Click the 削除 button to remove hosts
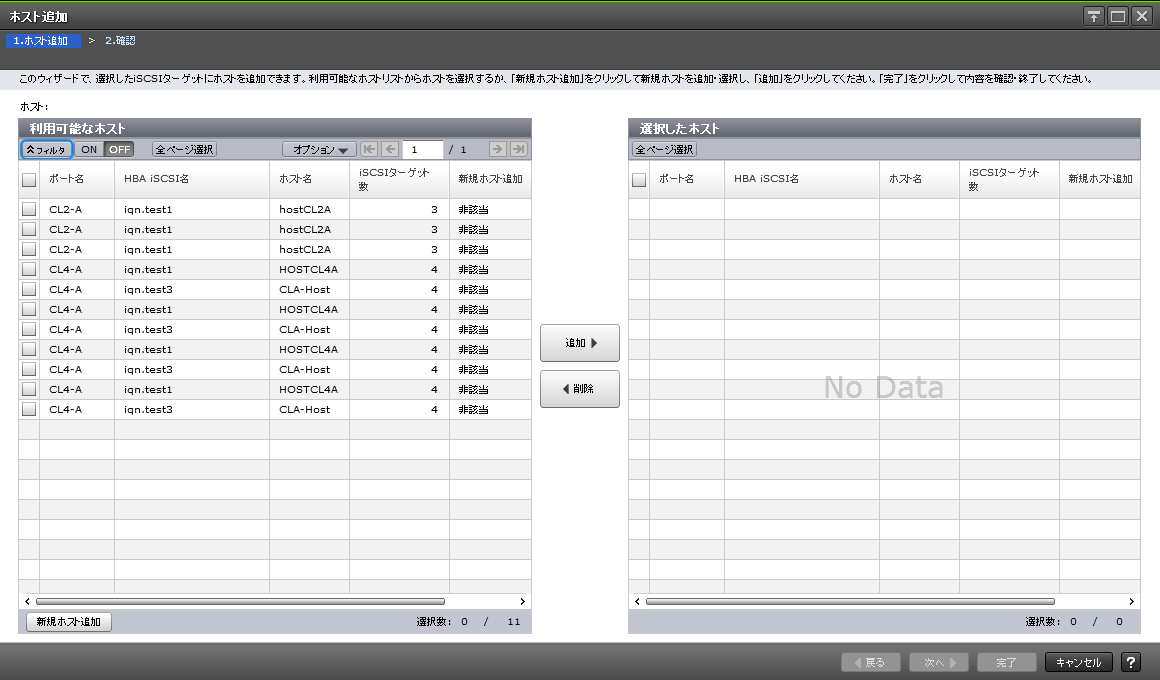This screenshot has height=680, width=1160. click(579, 389)
